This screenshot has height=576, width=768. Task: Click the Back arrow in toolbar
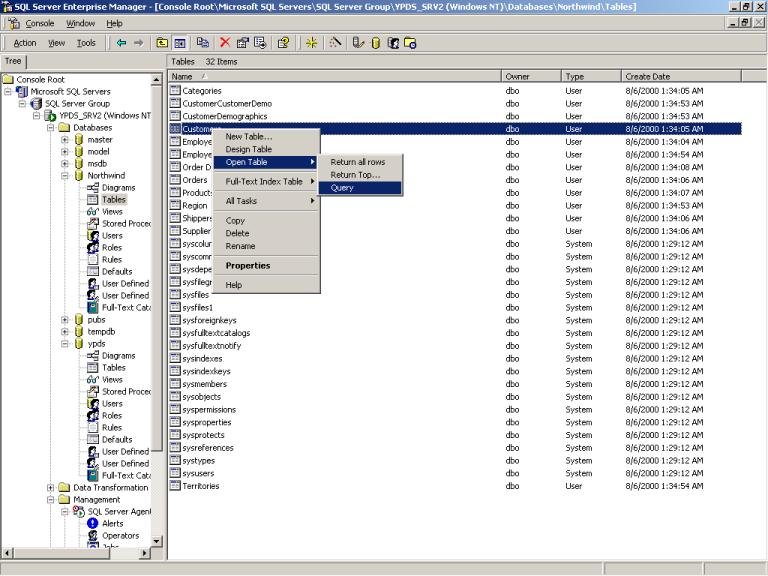click(121, 43)
